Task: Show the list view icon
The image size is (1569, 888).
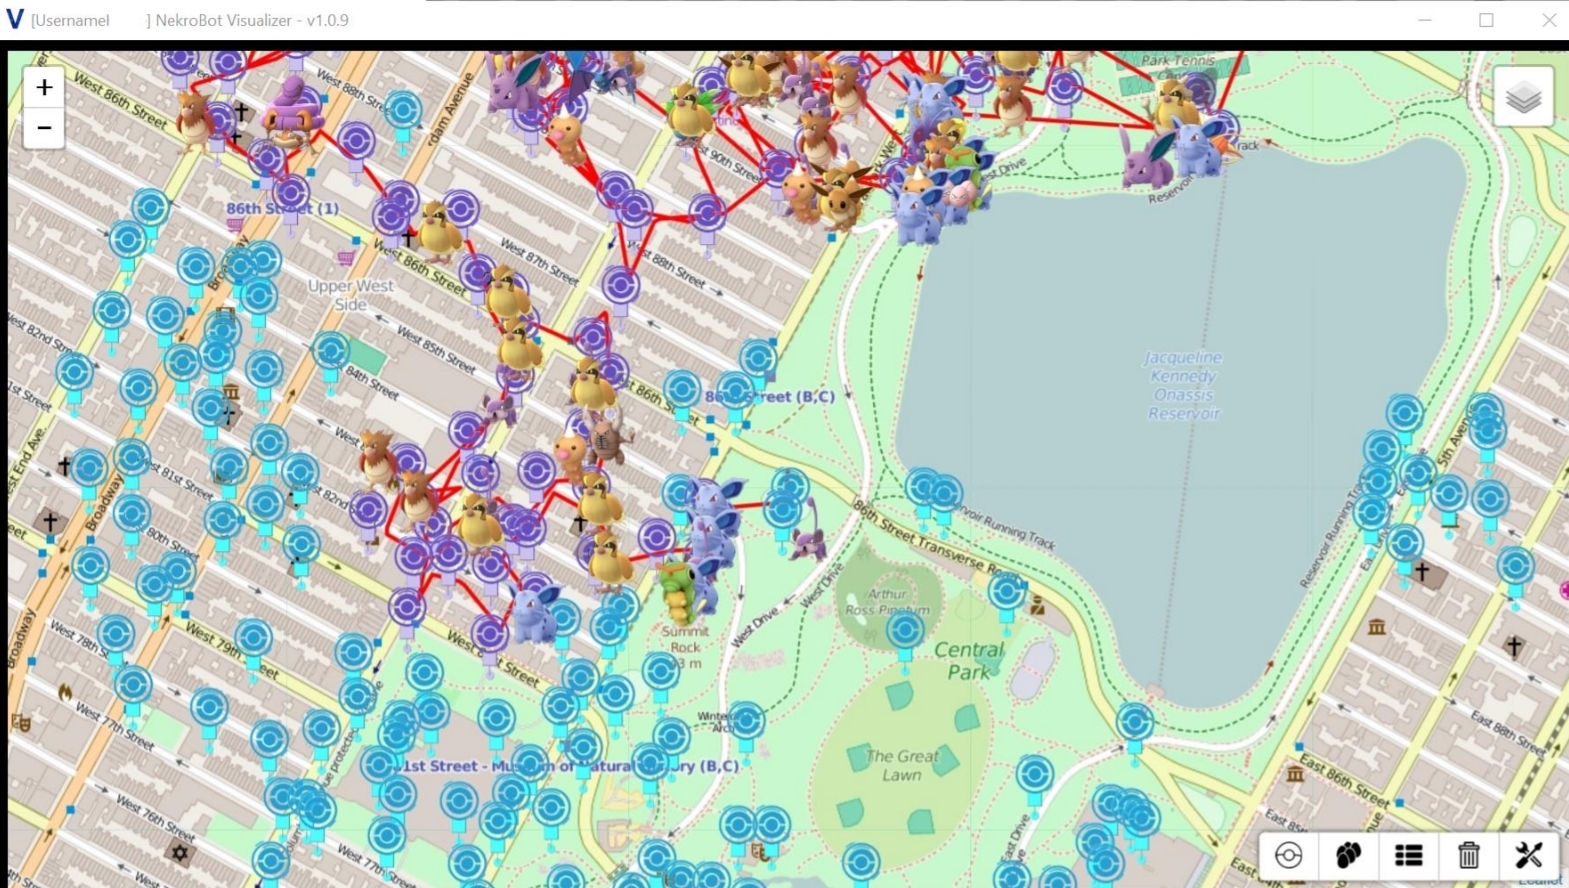Action: [x=1408, y=856]
